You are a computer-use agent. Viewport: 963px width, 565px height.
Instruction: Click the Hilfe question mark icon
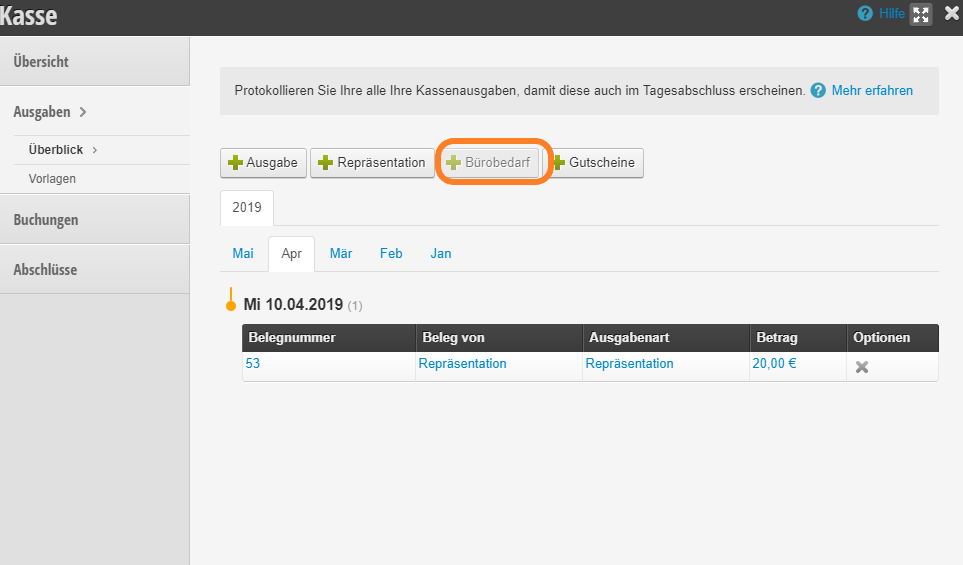click(x=865, y=14)
